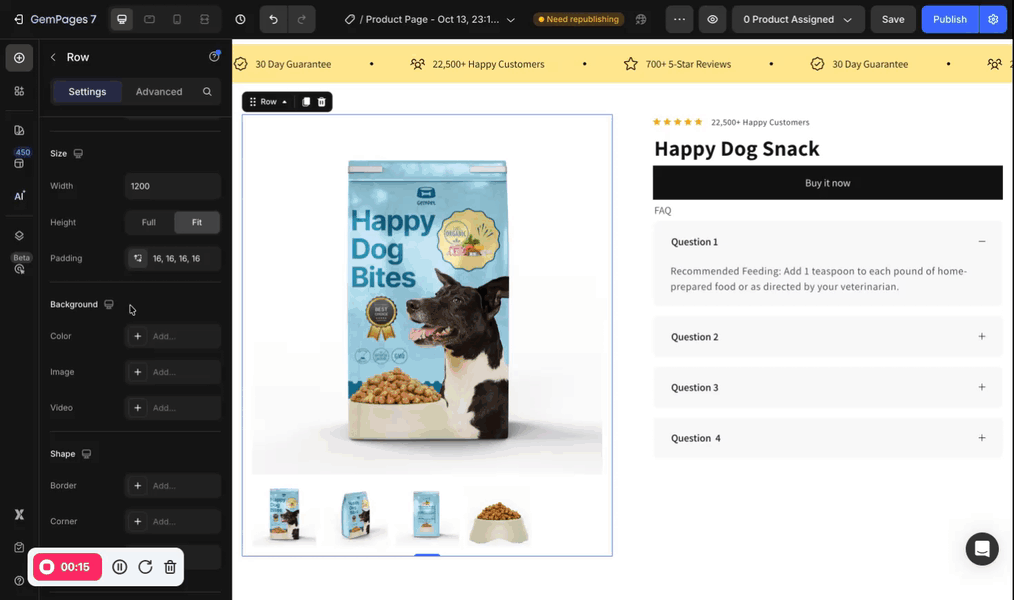Undo the last change
Screen dimensions: 1014x600
(273, 19)
